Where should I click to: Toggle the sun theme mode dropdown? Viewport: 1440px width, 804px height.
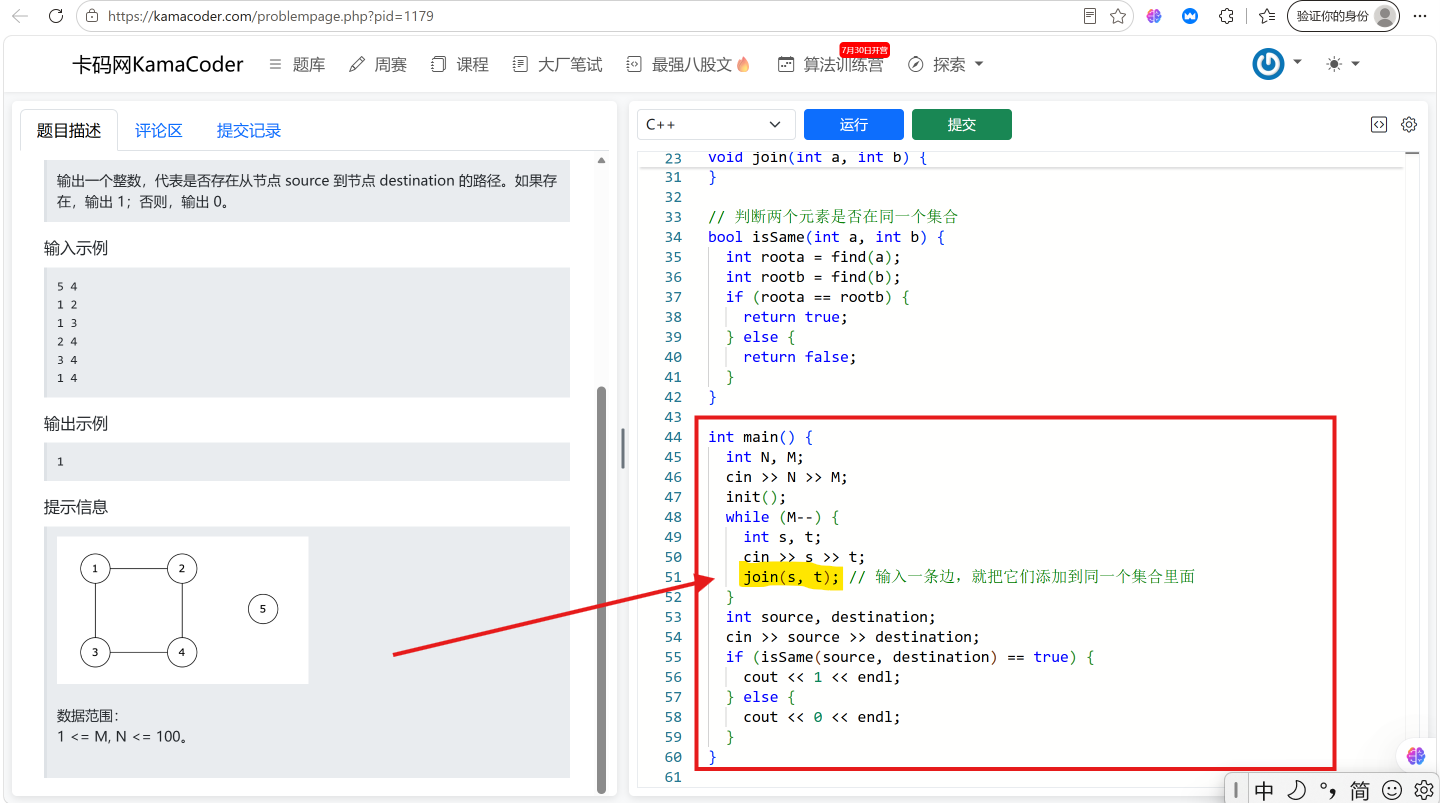click(x=1343, y=64)
